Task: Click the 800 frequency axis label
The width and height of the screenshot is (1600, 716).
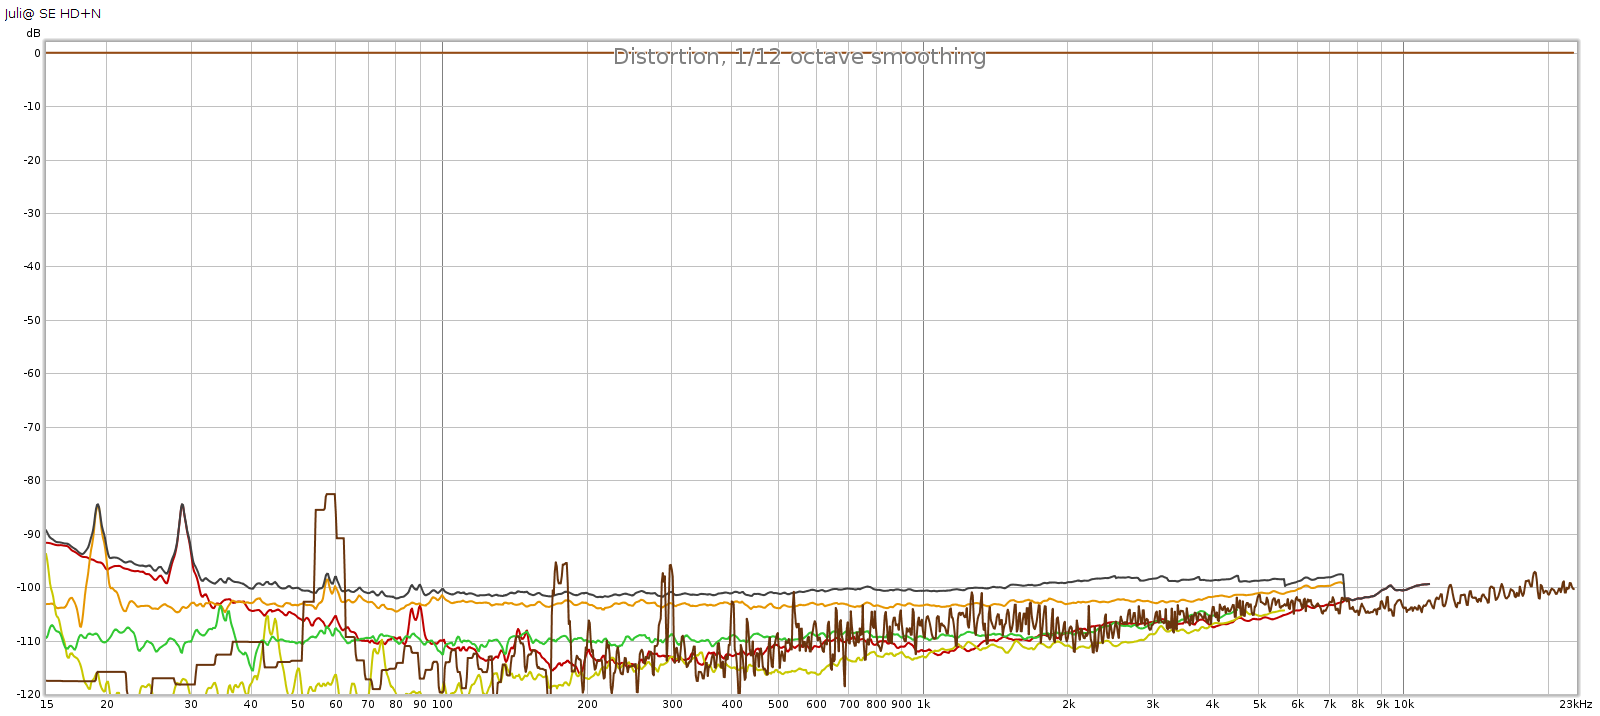Action: [x=876, y=704]
